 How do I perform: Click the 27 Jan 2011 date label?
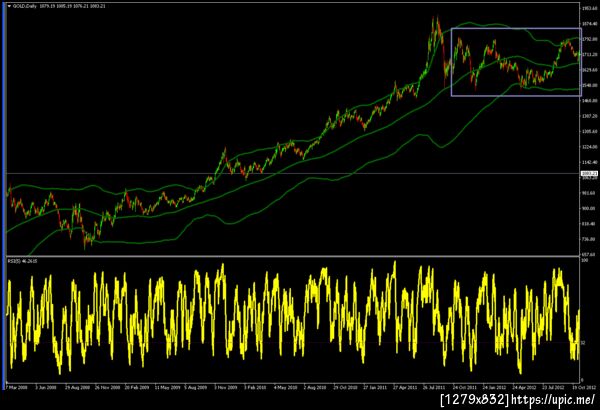click(x=375, y=387)
